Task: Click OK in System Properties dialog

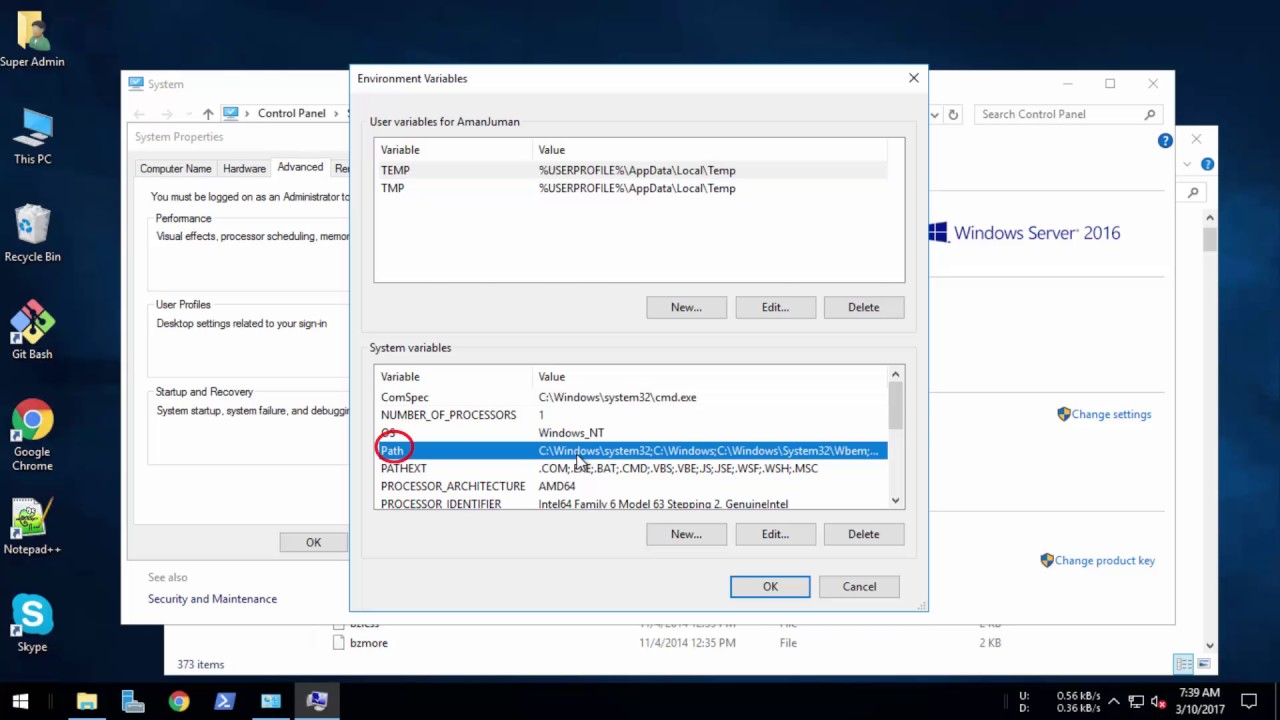Action: (x=313, y=542)
